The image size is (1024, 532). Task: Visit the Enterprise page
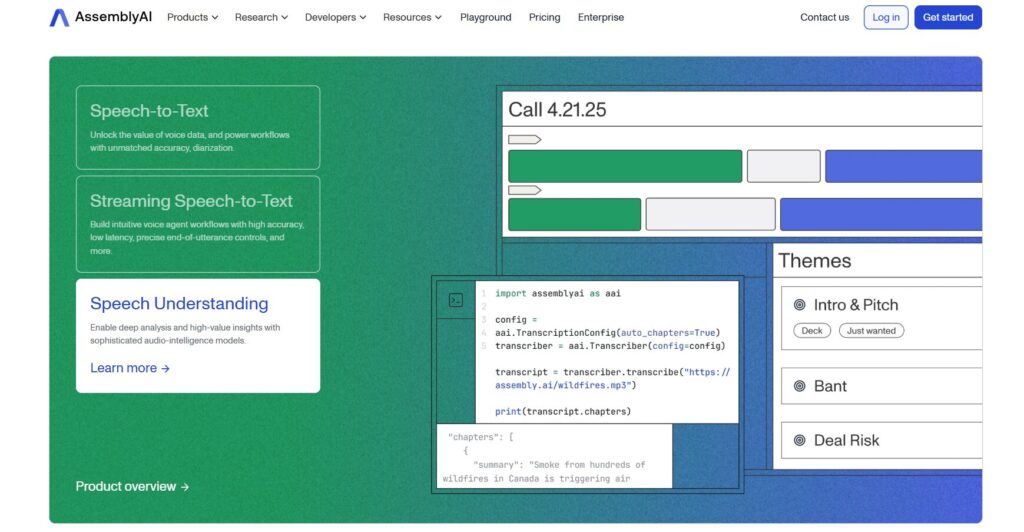(601, 18)
